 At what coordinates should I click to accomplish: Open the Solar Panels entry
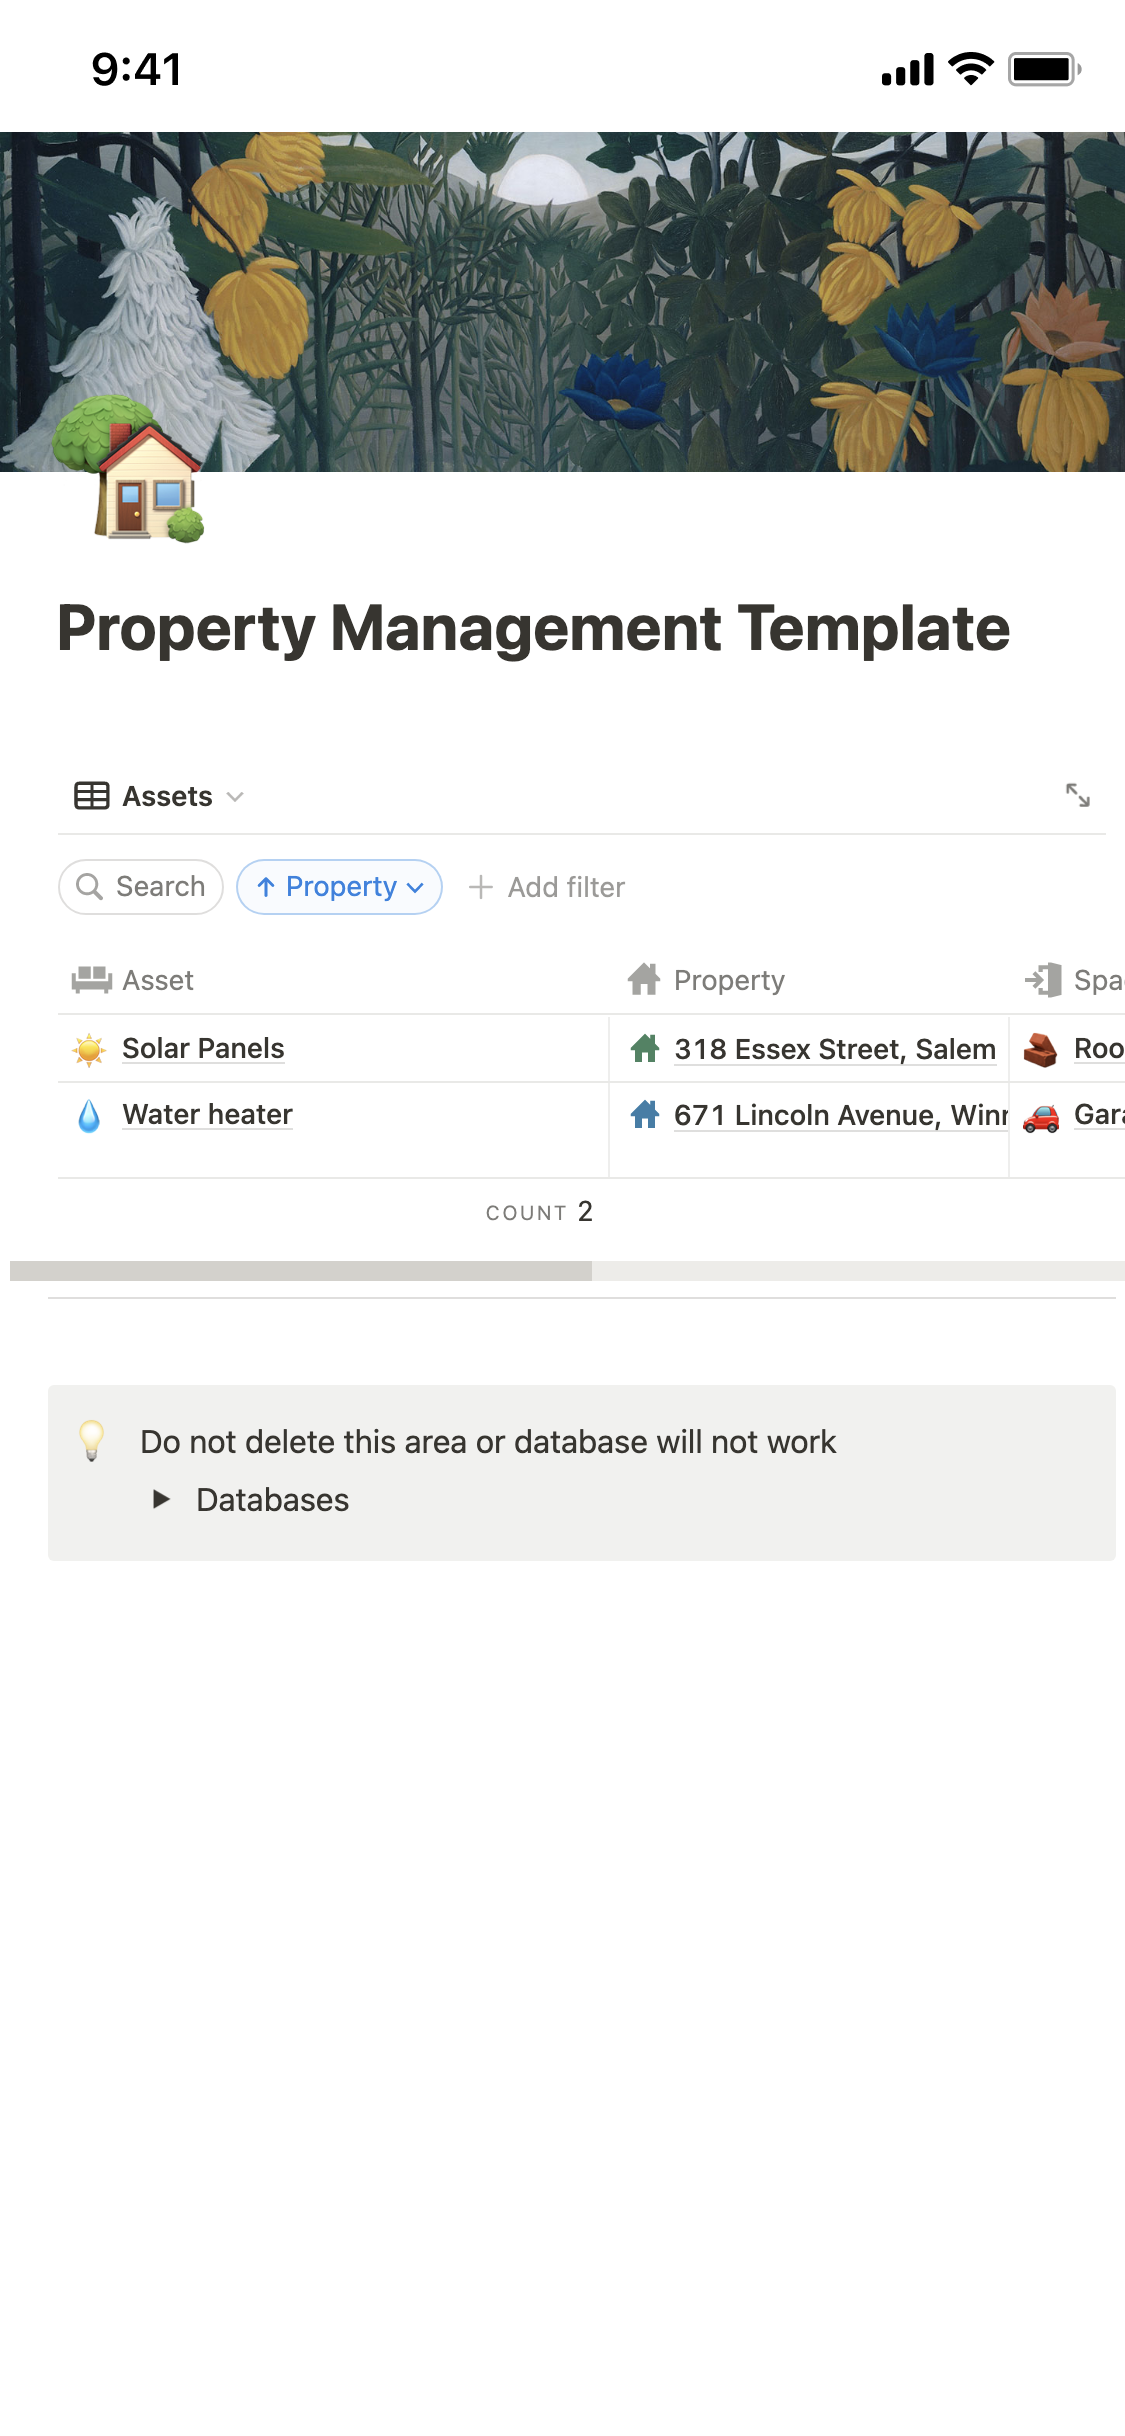(203, 1049)
